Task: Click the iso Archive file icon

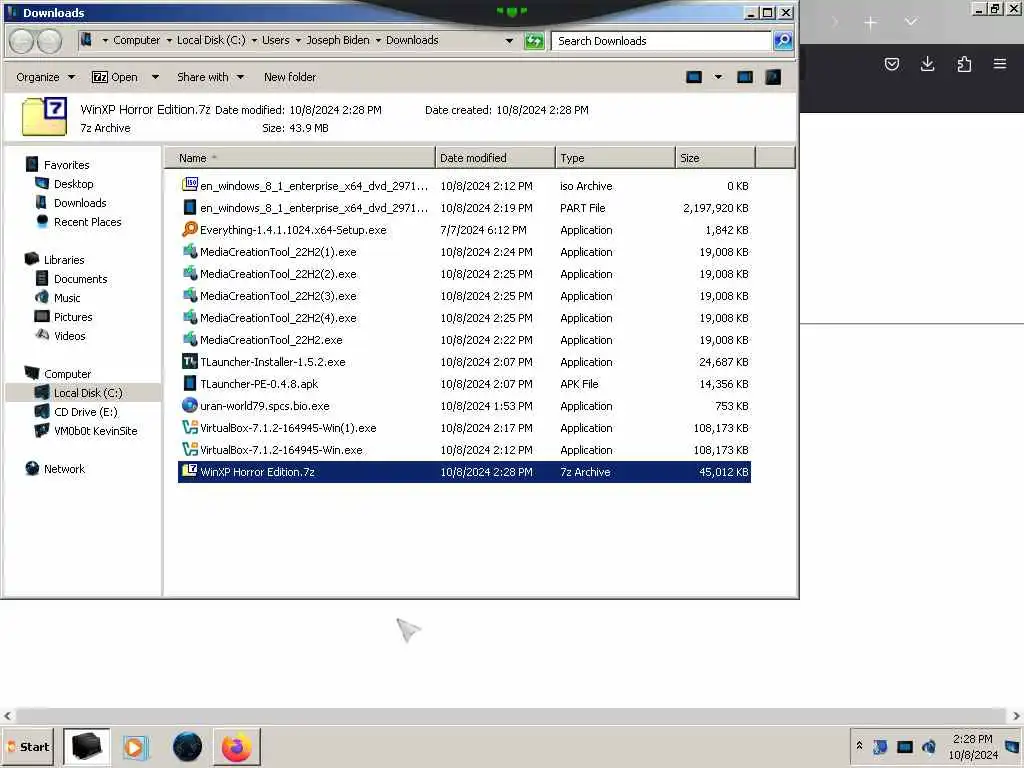Action: tap(189, 185)
